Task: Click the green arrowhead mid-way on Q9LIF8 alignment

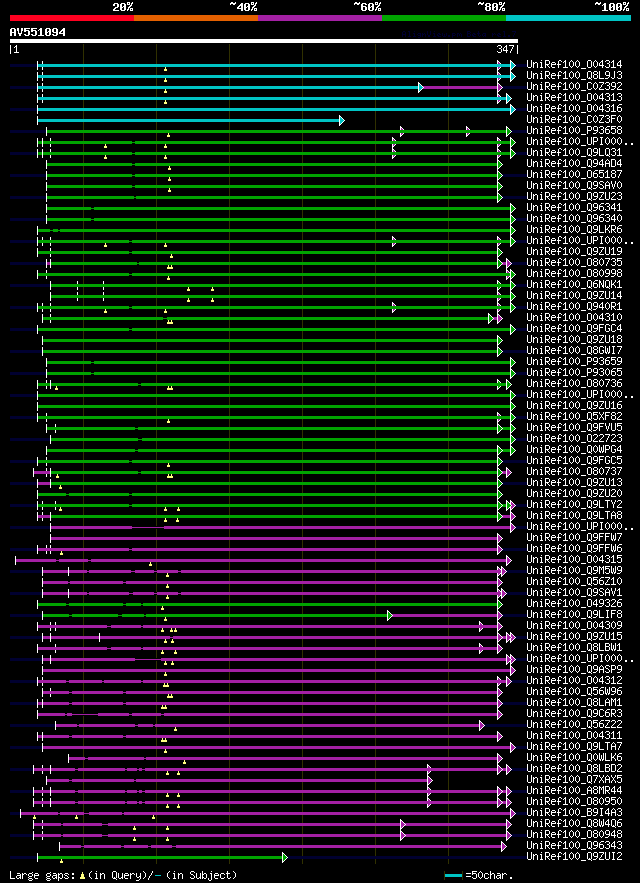Action: tap(389, 615)
